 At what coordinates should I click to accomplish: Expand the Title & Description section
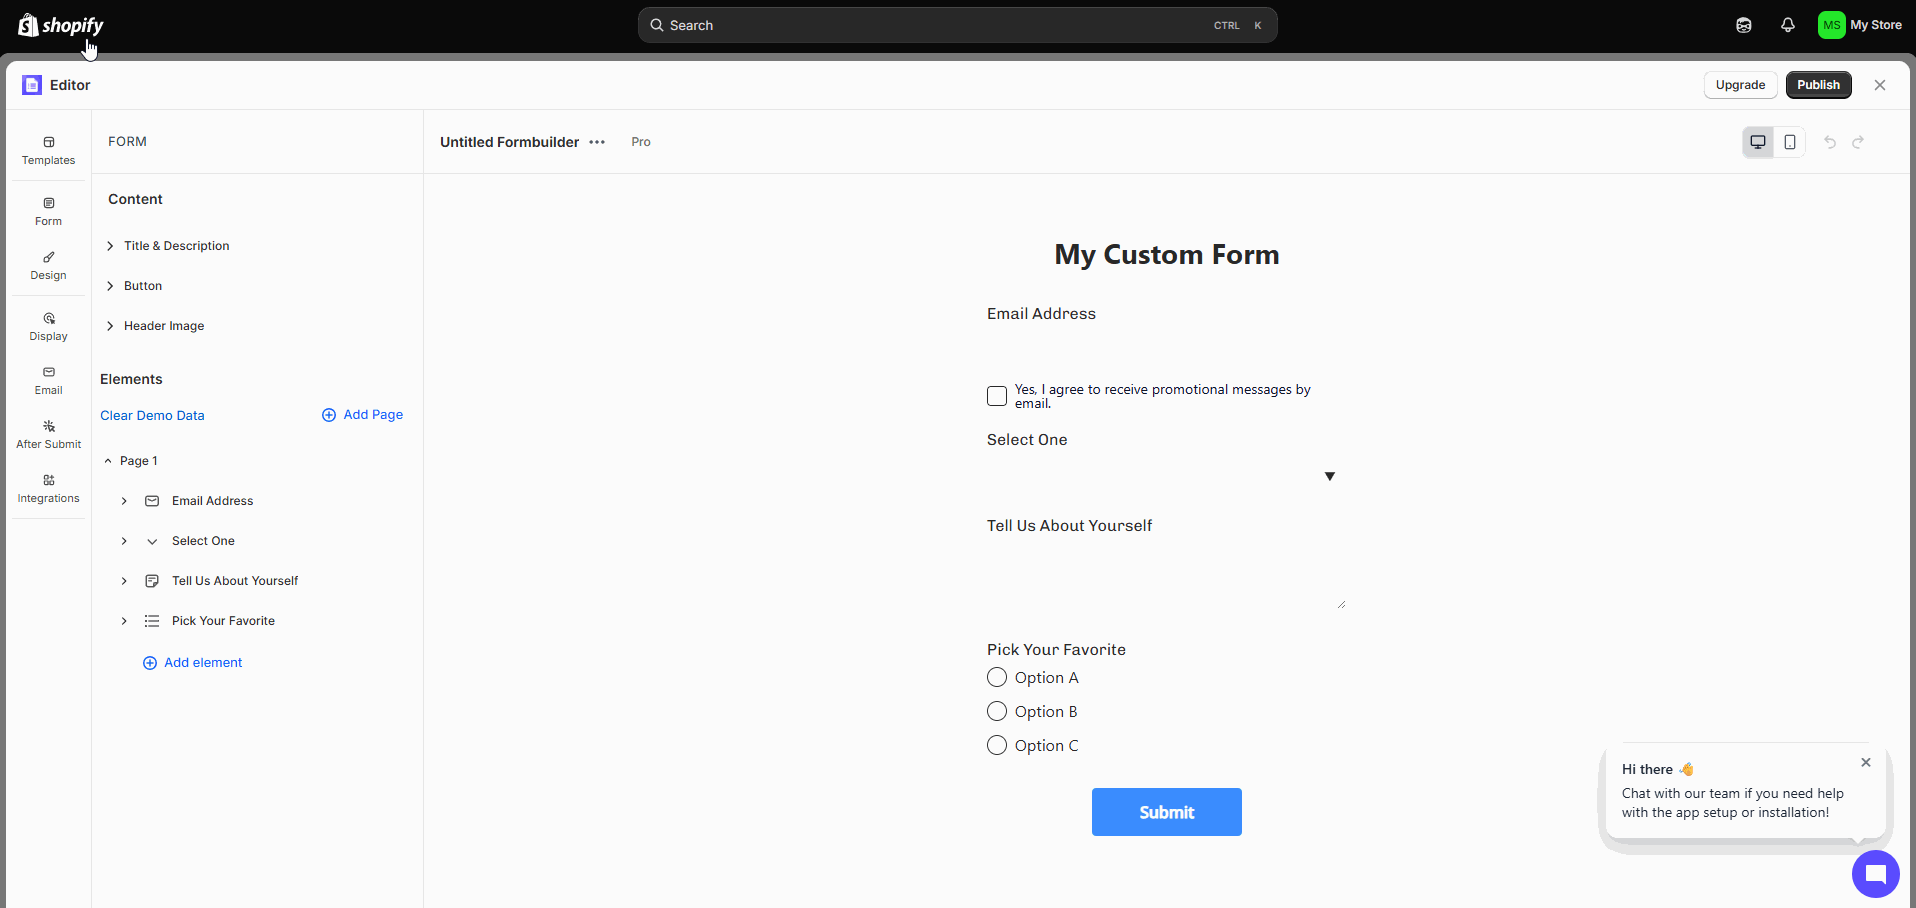[x=168, y=246]
